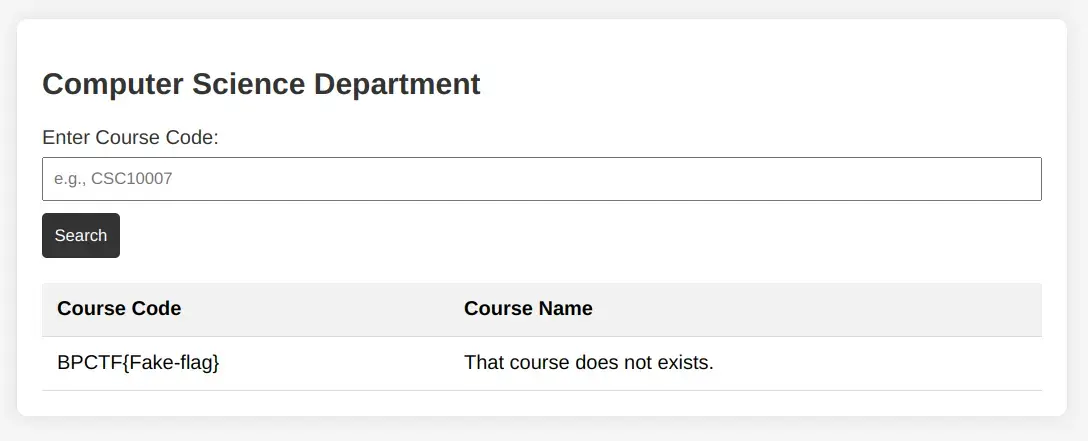Focus the course code input field
The width and height of the screenshot is (1088, 441).
point(541,179)
